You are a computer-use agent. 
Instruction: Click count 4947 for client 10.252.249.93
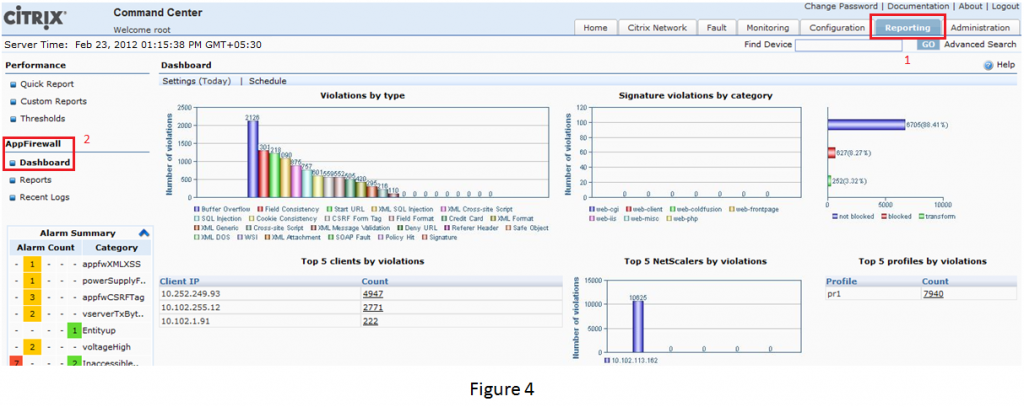pos(373,295)
